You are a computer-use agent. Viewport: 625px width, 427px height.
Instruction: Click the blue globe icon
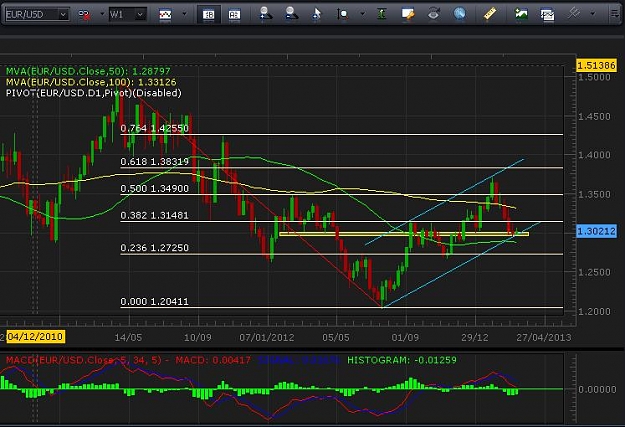(x=460, y=14)
